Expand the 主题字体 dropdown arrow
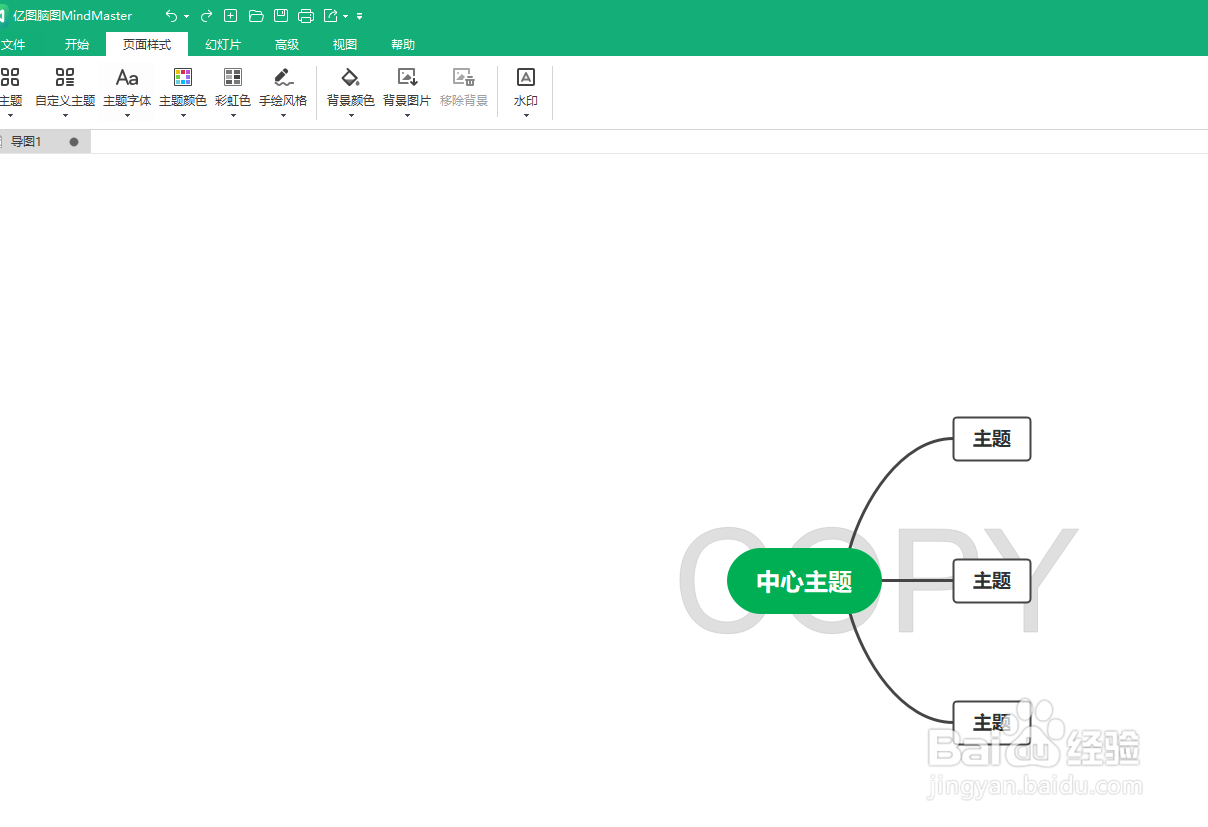 (127, 115)
